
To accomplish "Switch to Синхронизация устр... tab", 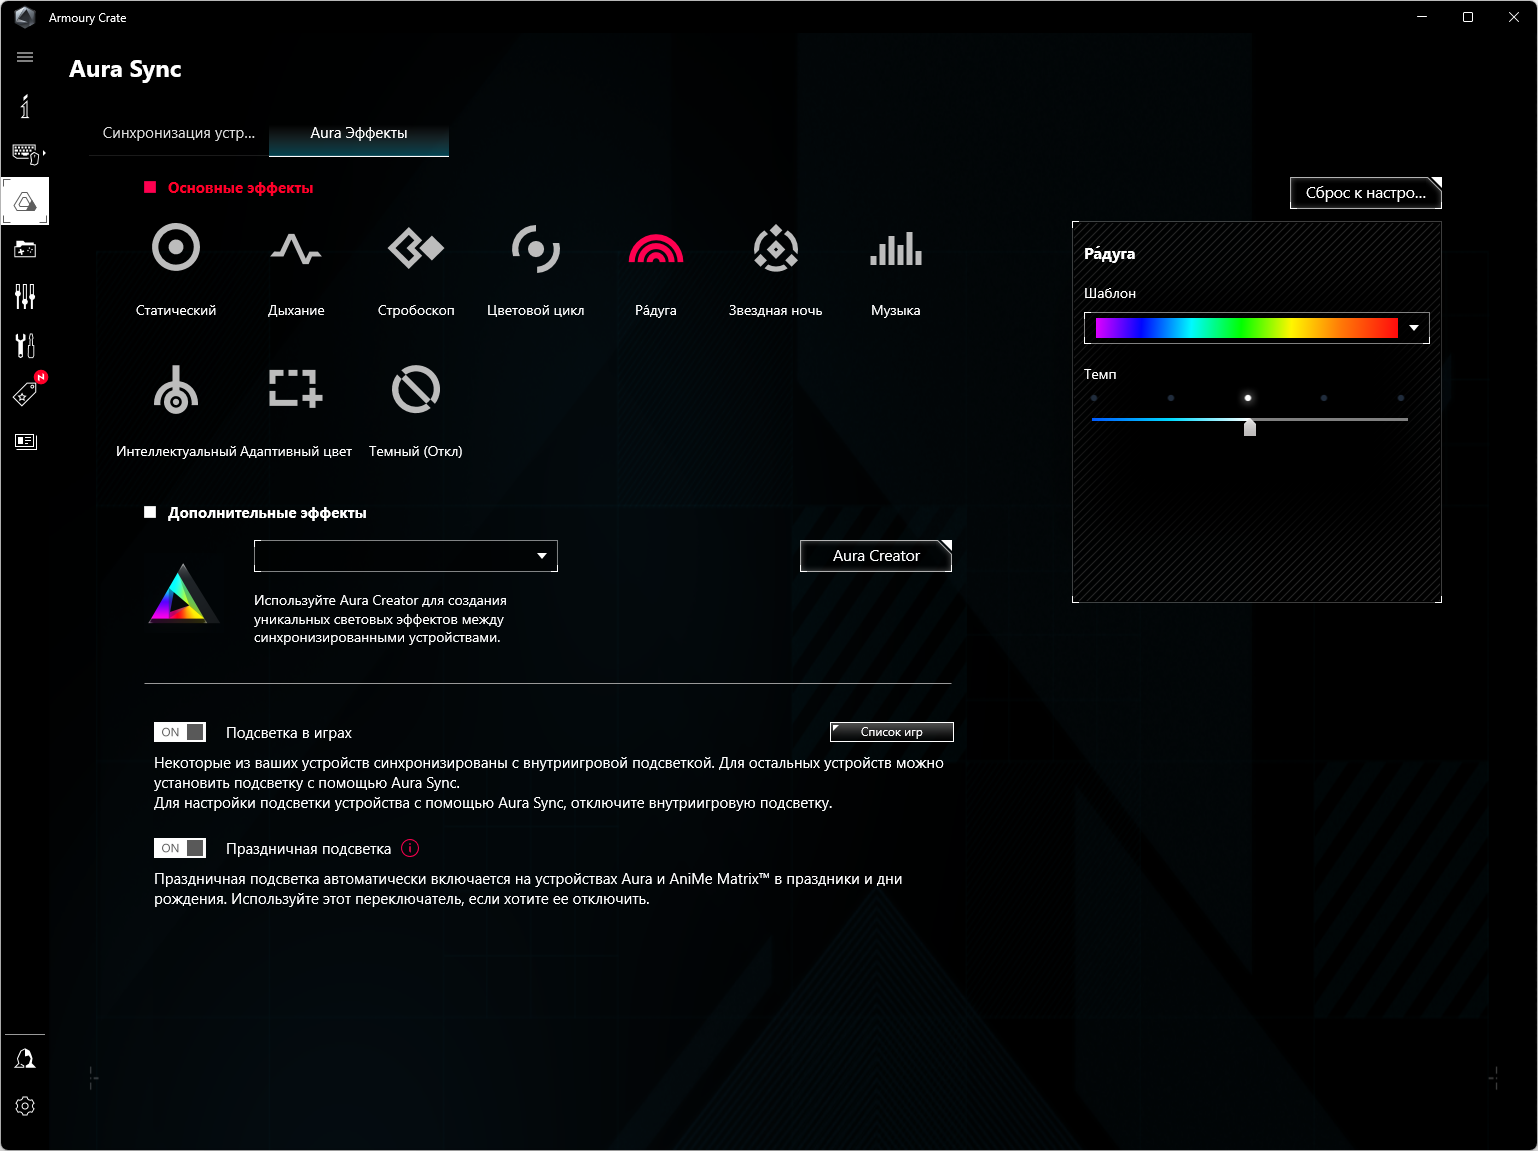I will click(x=179, y=133).
